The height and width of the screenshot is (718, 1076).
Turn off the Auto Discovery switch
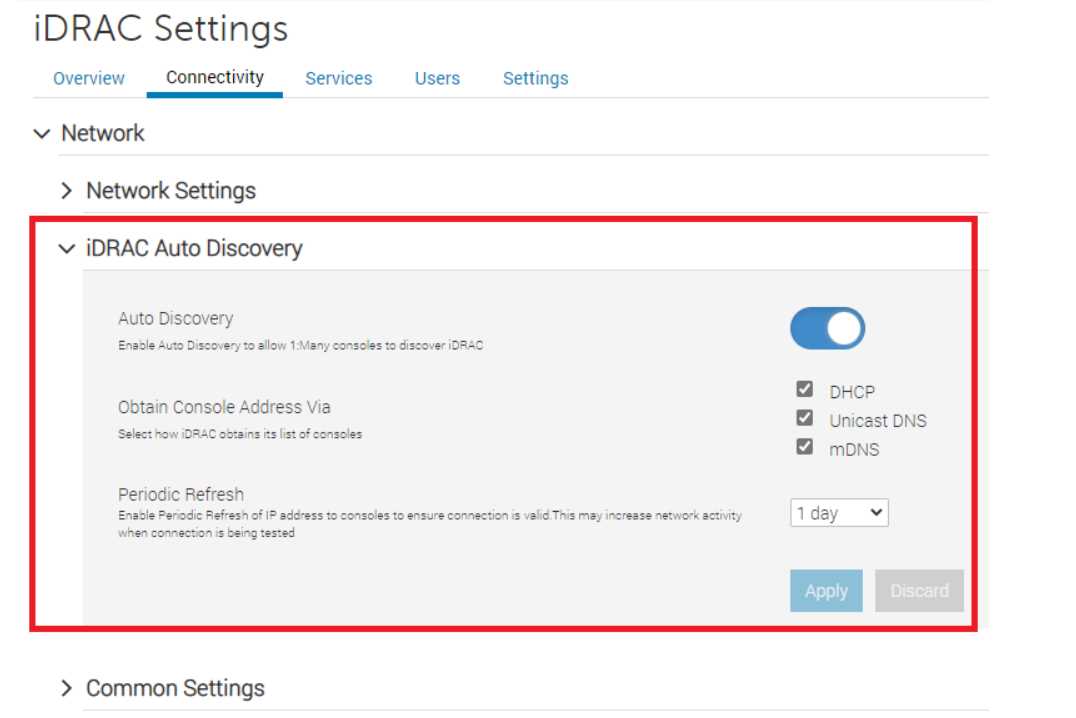click(827, 329)
